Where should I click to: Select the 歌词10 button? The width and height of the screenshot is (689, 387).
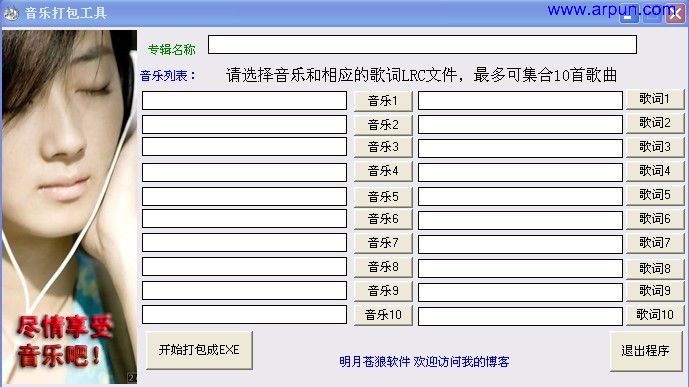pos(655,315)
